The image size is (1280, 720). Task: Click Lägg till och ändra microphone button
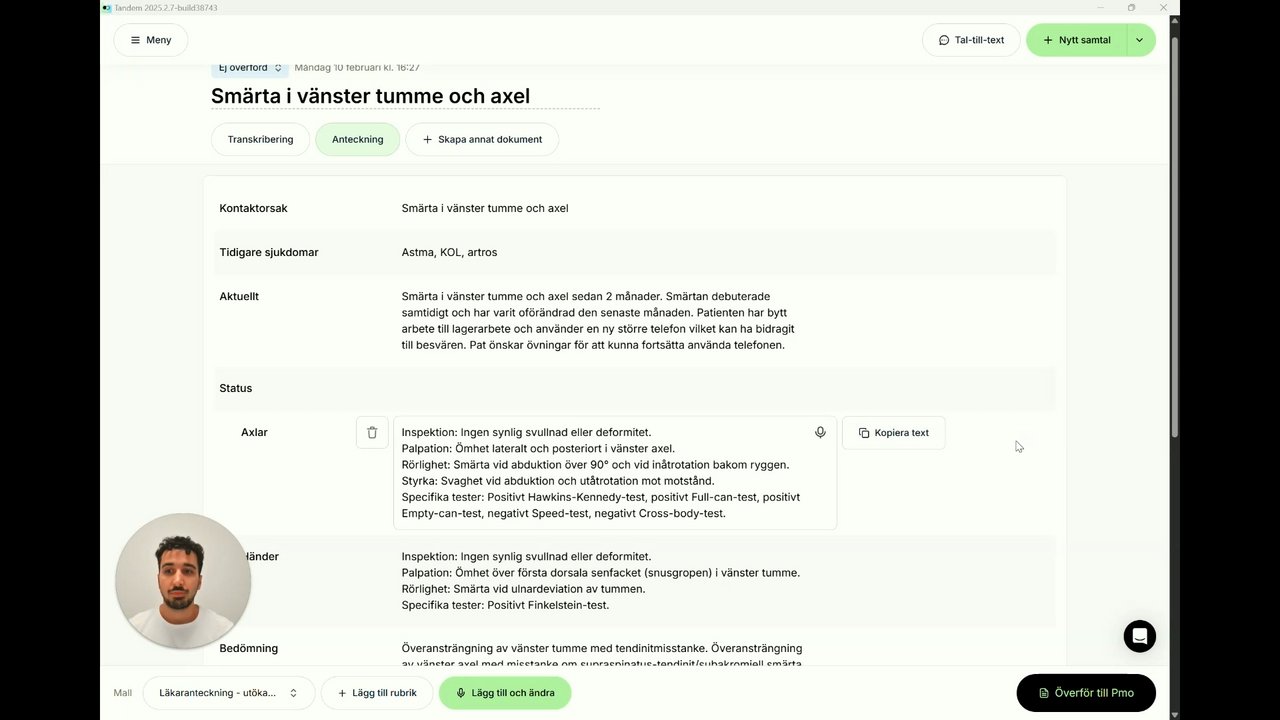pos(504,693)
